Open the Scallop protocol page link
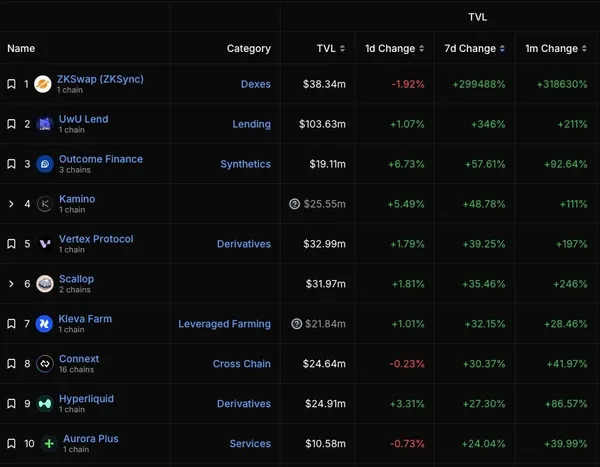 (76, 279)
